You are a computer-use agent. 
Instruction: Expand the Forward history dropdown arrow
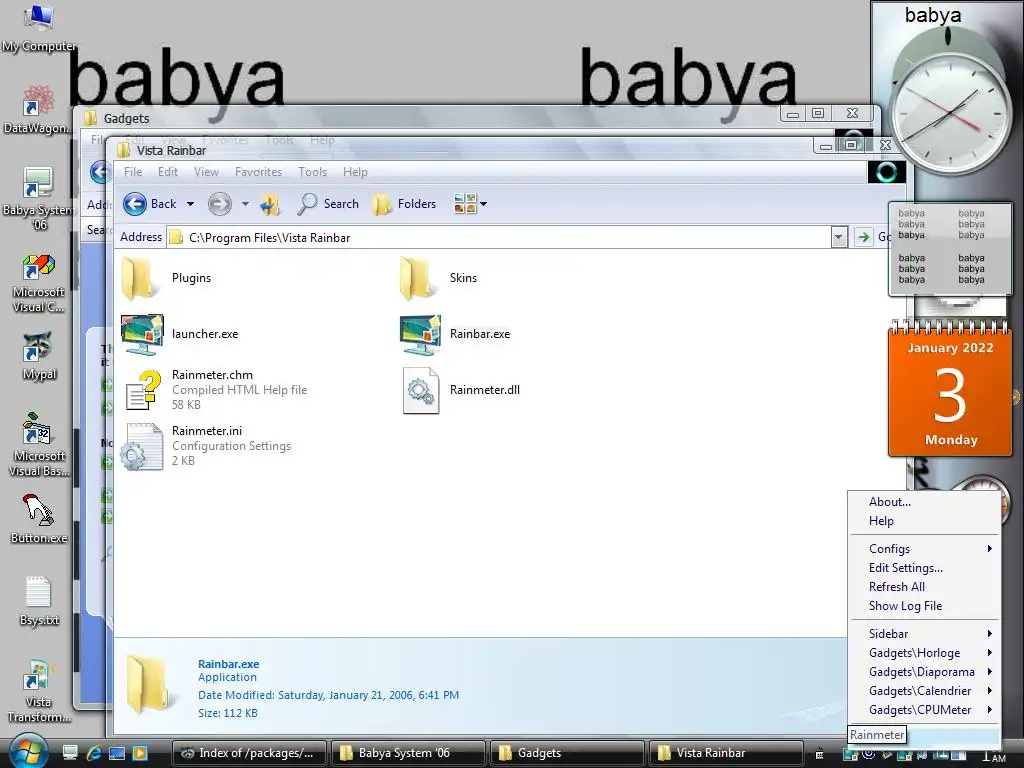[246, 204]
